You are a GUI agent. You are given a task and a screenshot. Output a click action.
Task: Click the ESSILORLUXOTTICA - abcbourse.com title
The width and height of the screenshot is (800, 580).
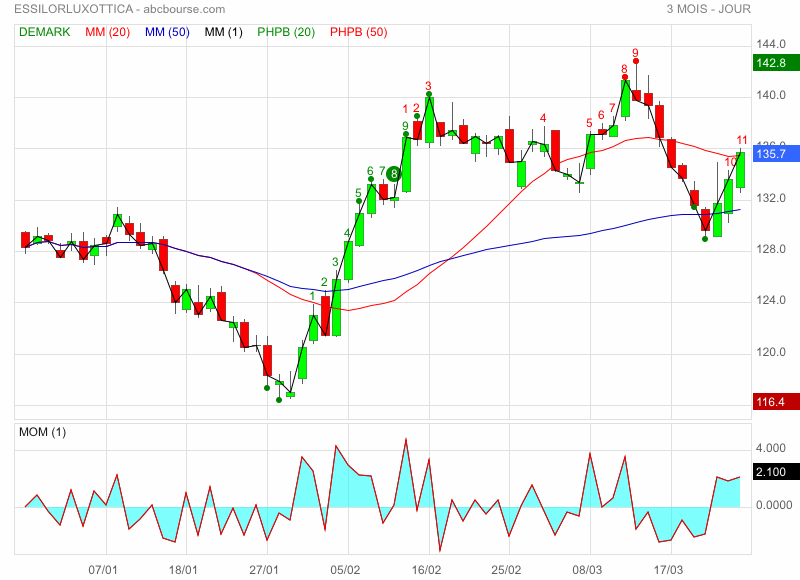click(x=119, y=9)
